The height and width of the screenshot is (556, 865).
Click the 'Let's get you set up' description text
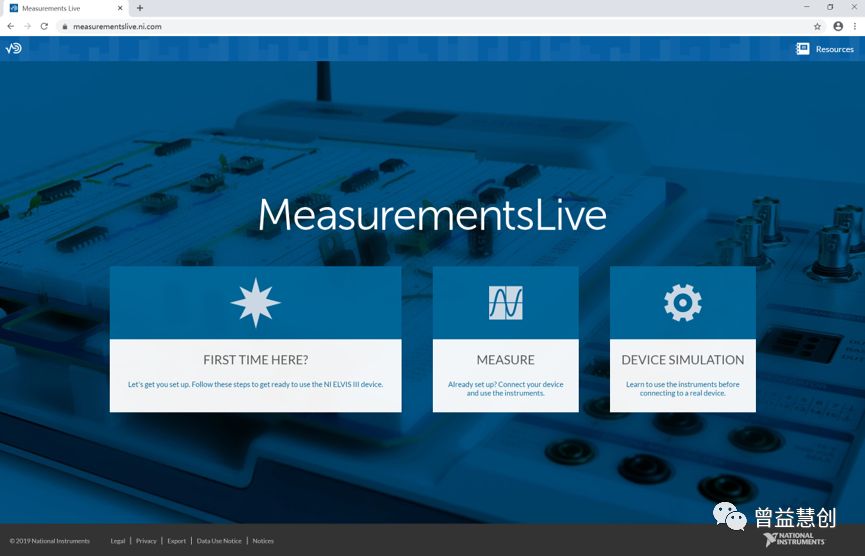click(x=255, y=384)
